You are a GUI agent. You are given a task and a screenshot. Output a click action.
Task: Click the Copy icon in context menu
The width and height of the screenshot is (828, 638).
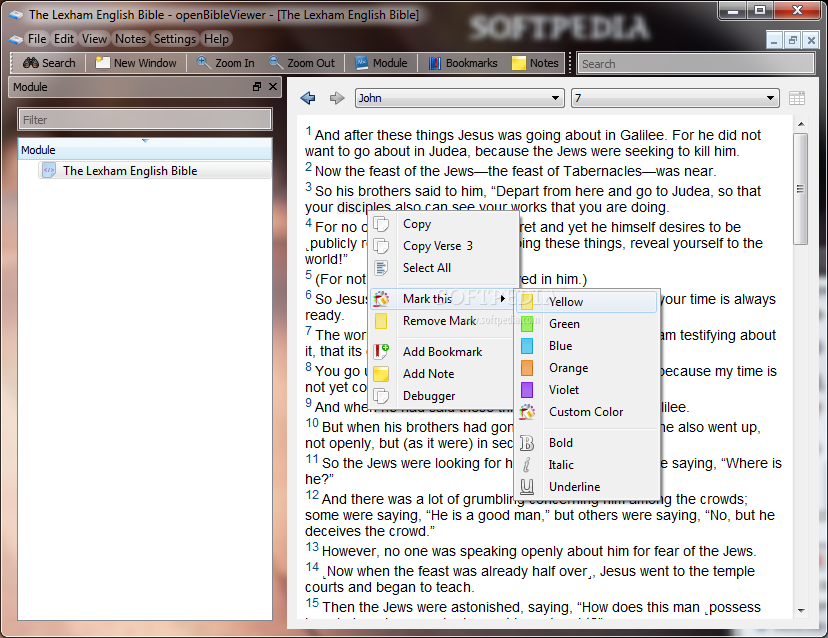381,224
